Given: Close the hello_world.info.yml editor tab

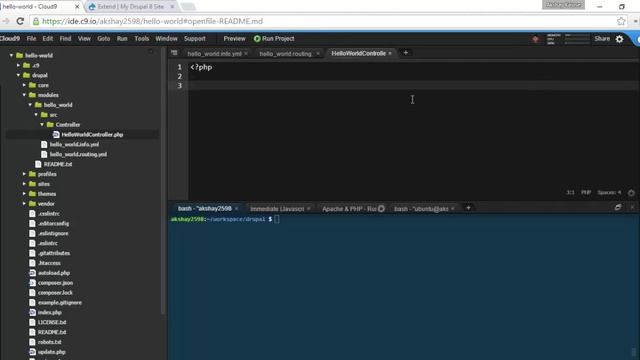Looking at the screenshot, I should [246, 54].
